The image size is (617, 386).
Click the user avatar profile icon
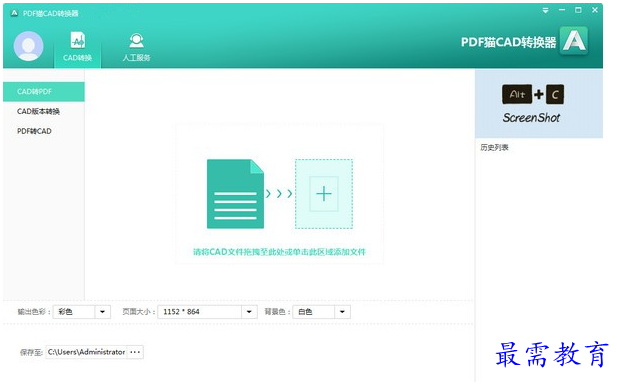tap(28, 46)
